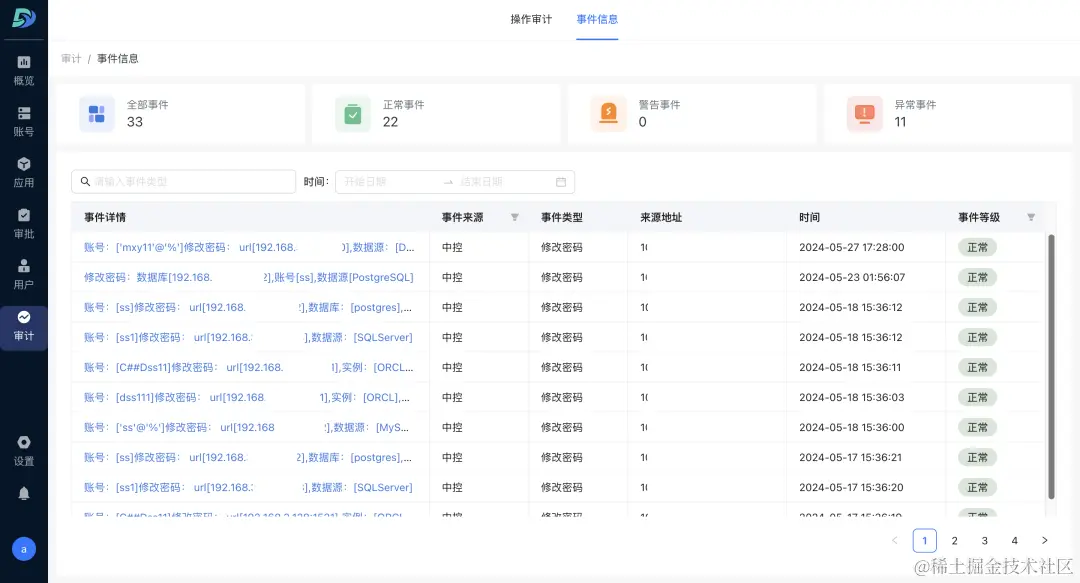The height and width of the screenshot is (583, 1080).
Task: Set the 开始日期 start date field
Action: tap(389, 181)
